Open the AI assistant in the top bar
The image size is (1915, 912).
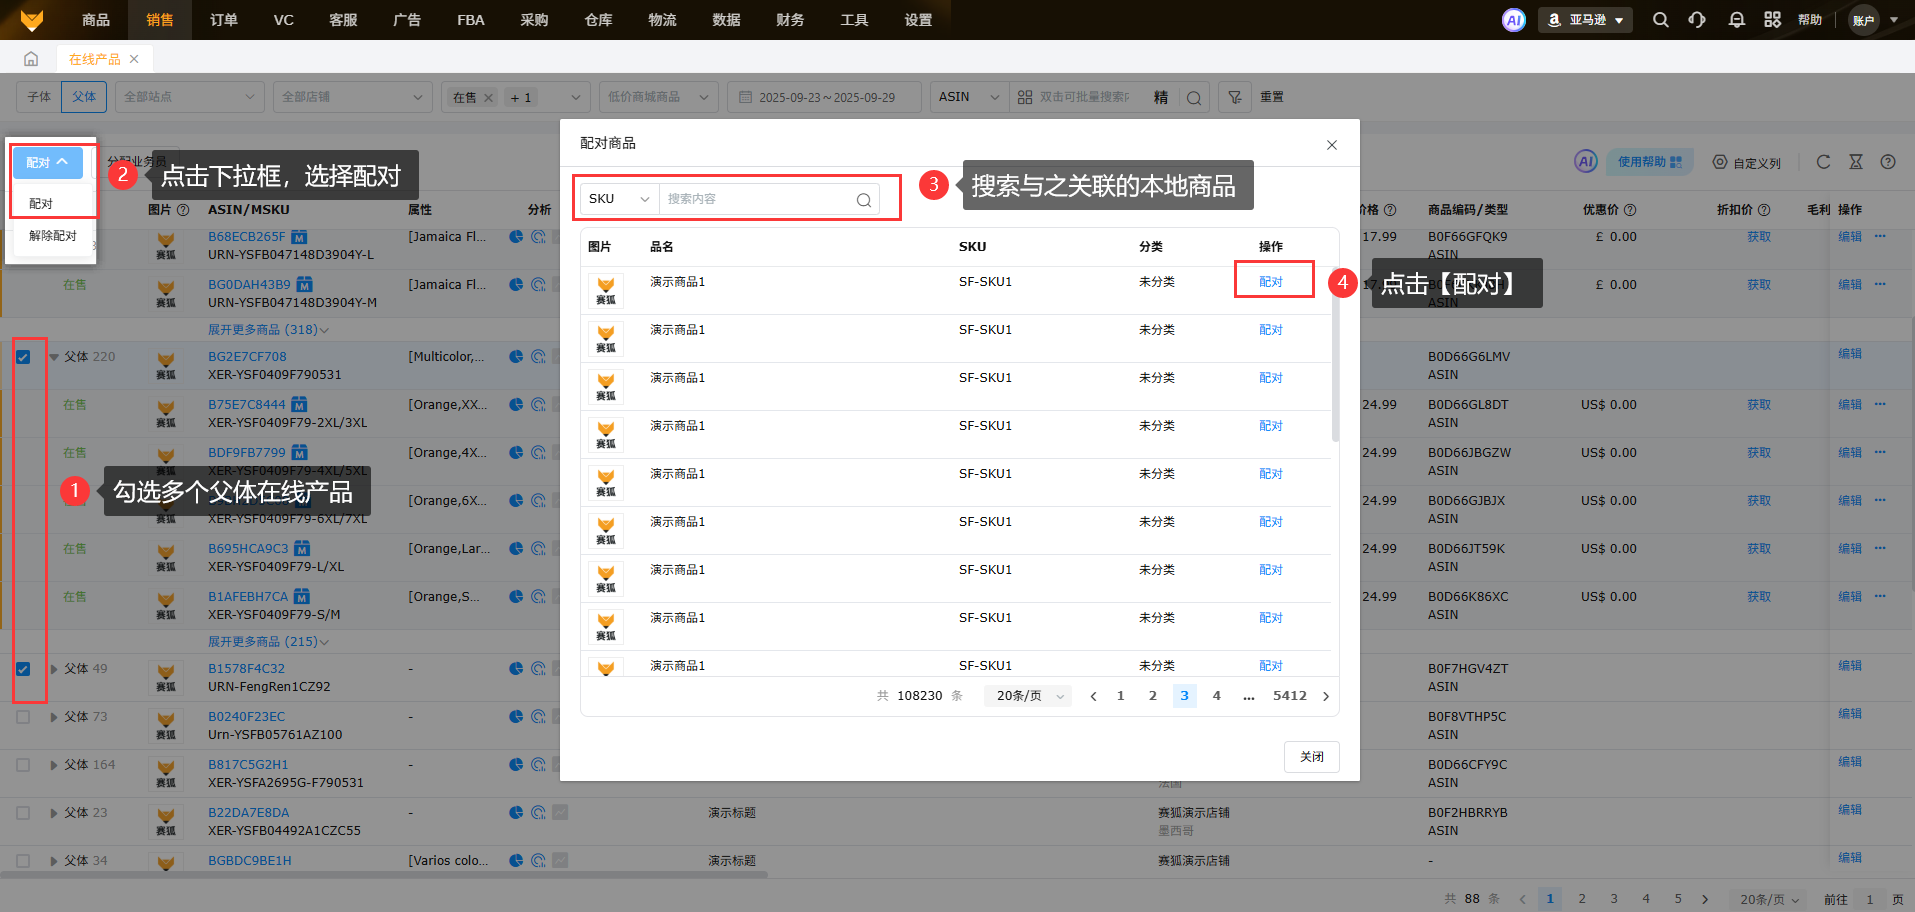1514,20
